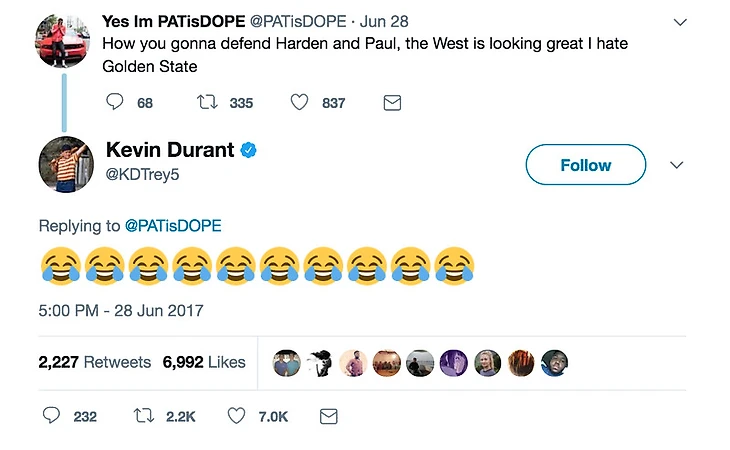Viewport: 730px width, 450px height.
Task: Follow Kevin Durant
Action: [x=586, y=165]
